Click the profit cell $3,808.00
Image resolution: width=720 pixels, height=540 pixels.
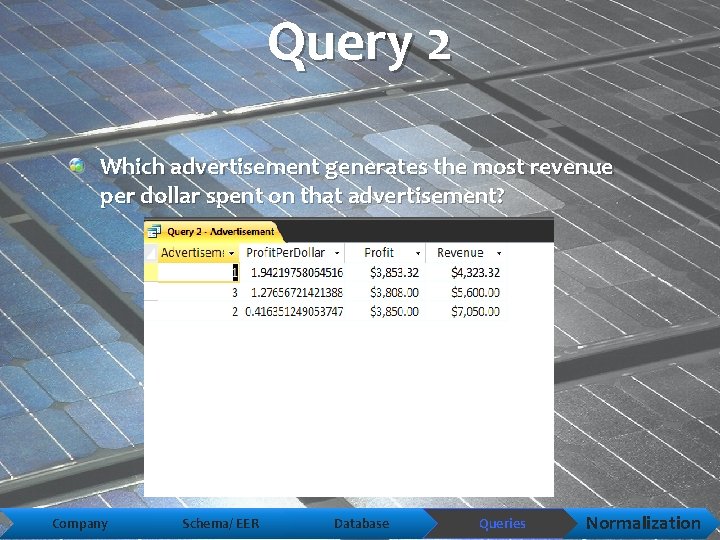(394, 292)
